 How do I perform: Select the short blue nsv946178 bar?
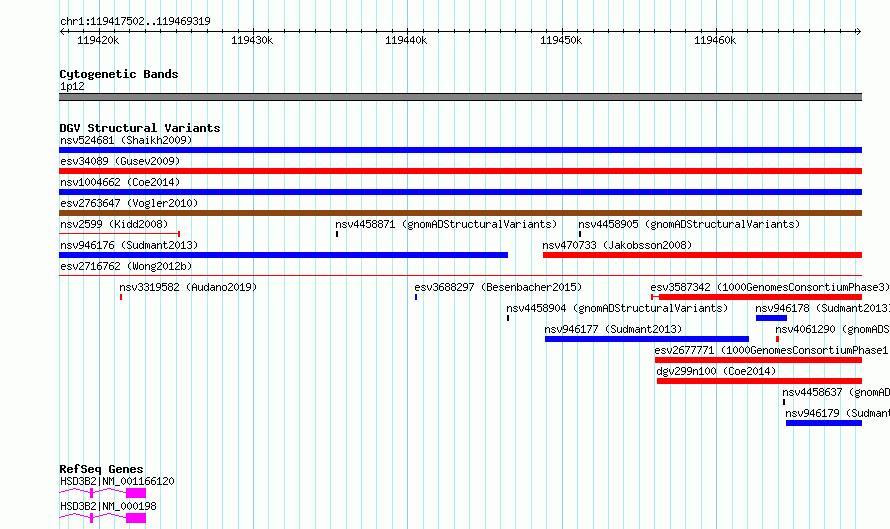coord(771,318)
